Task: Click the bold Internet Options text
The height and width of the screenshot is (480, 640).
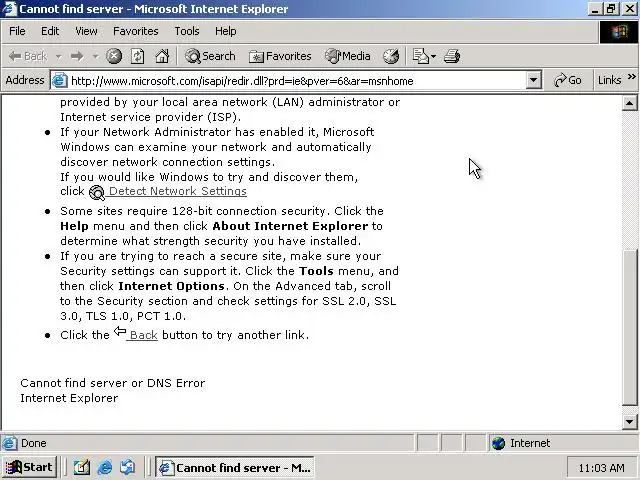Action: [171, 286]
